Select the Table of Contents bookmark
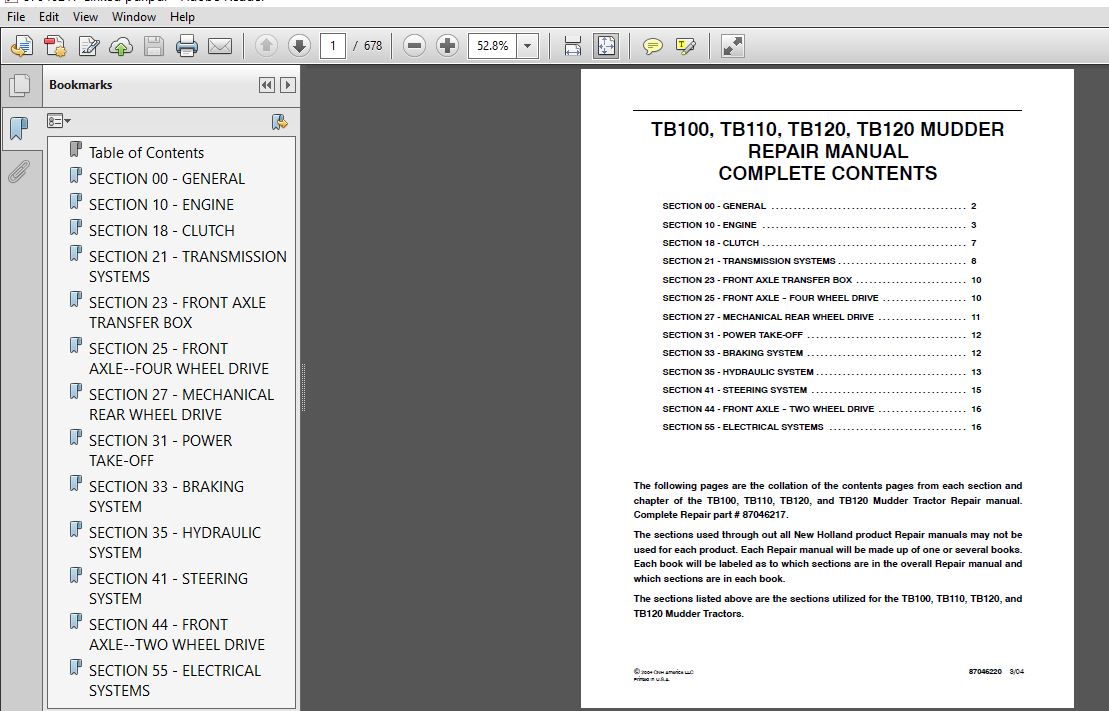1109x711 pixels. click(x=146, y=153)
